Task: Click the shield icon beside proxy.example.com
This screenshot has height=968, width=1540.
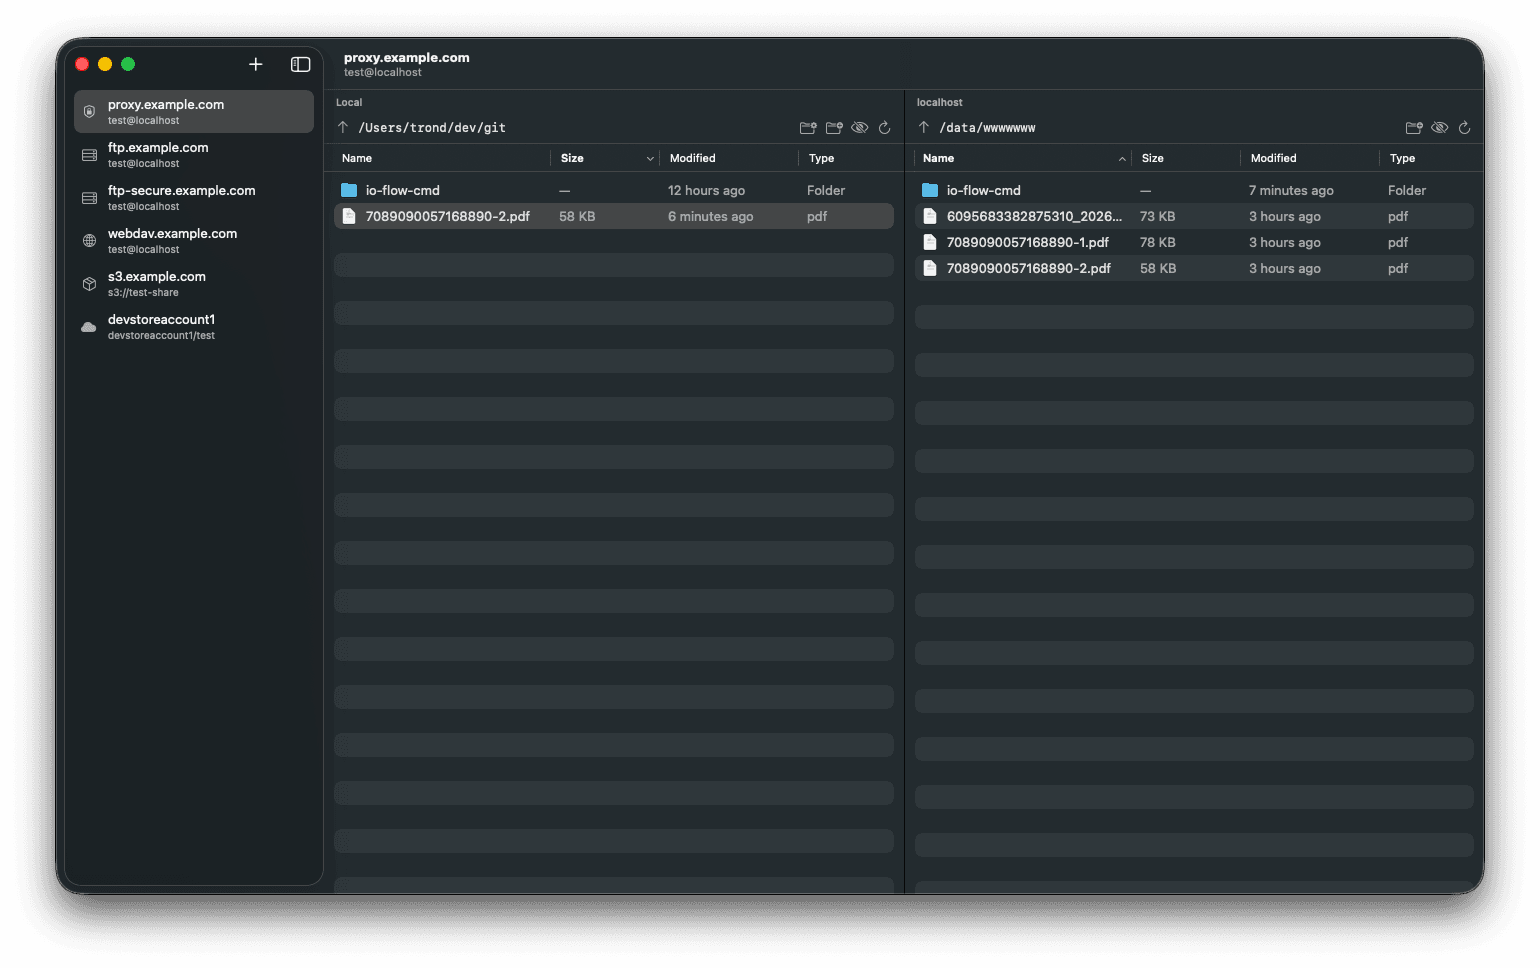Action: [89, 111]
